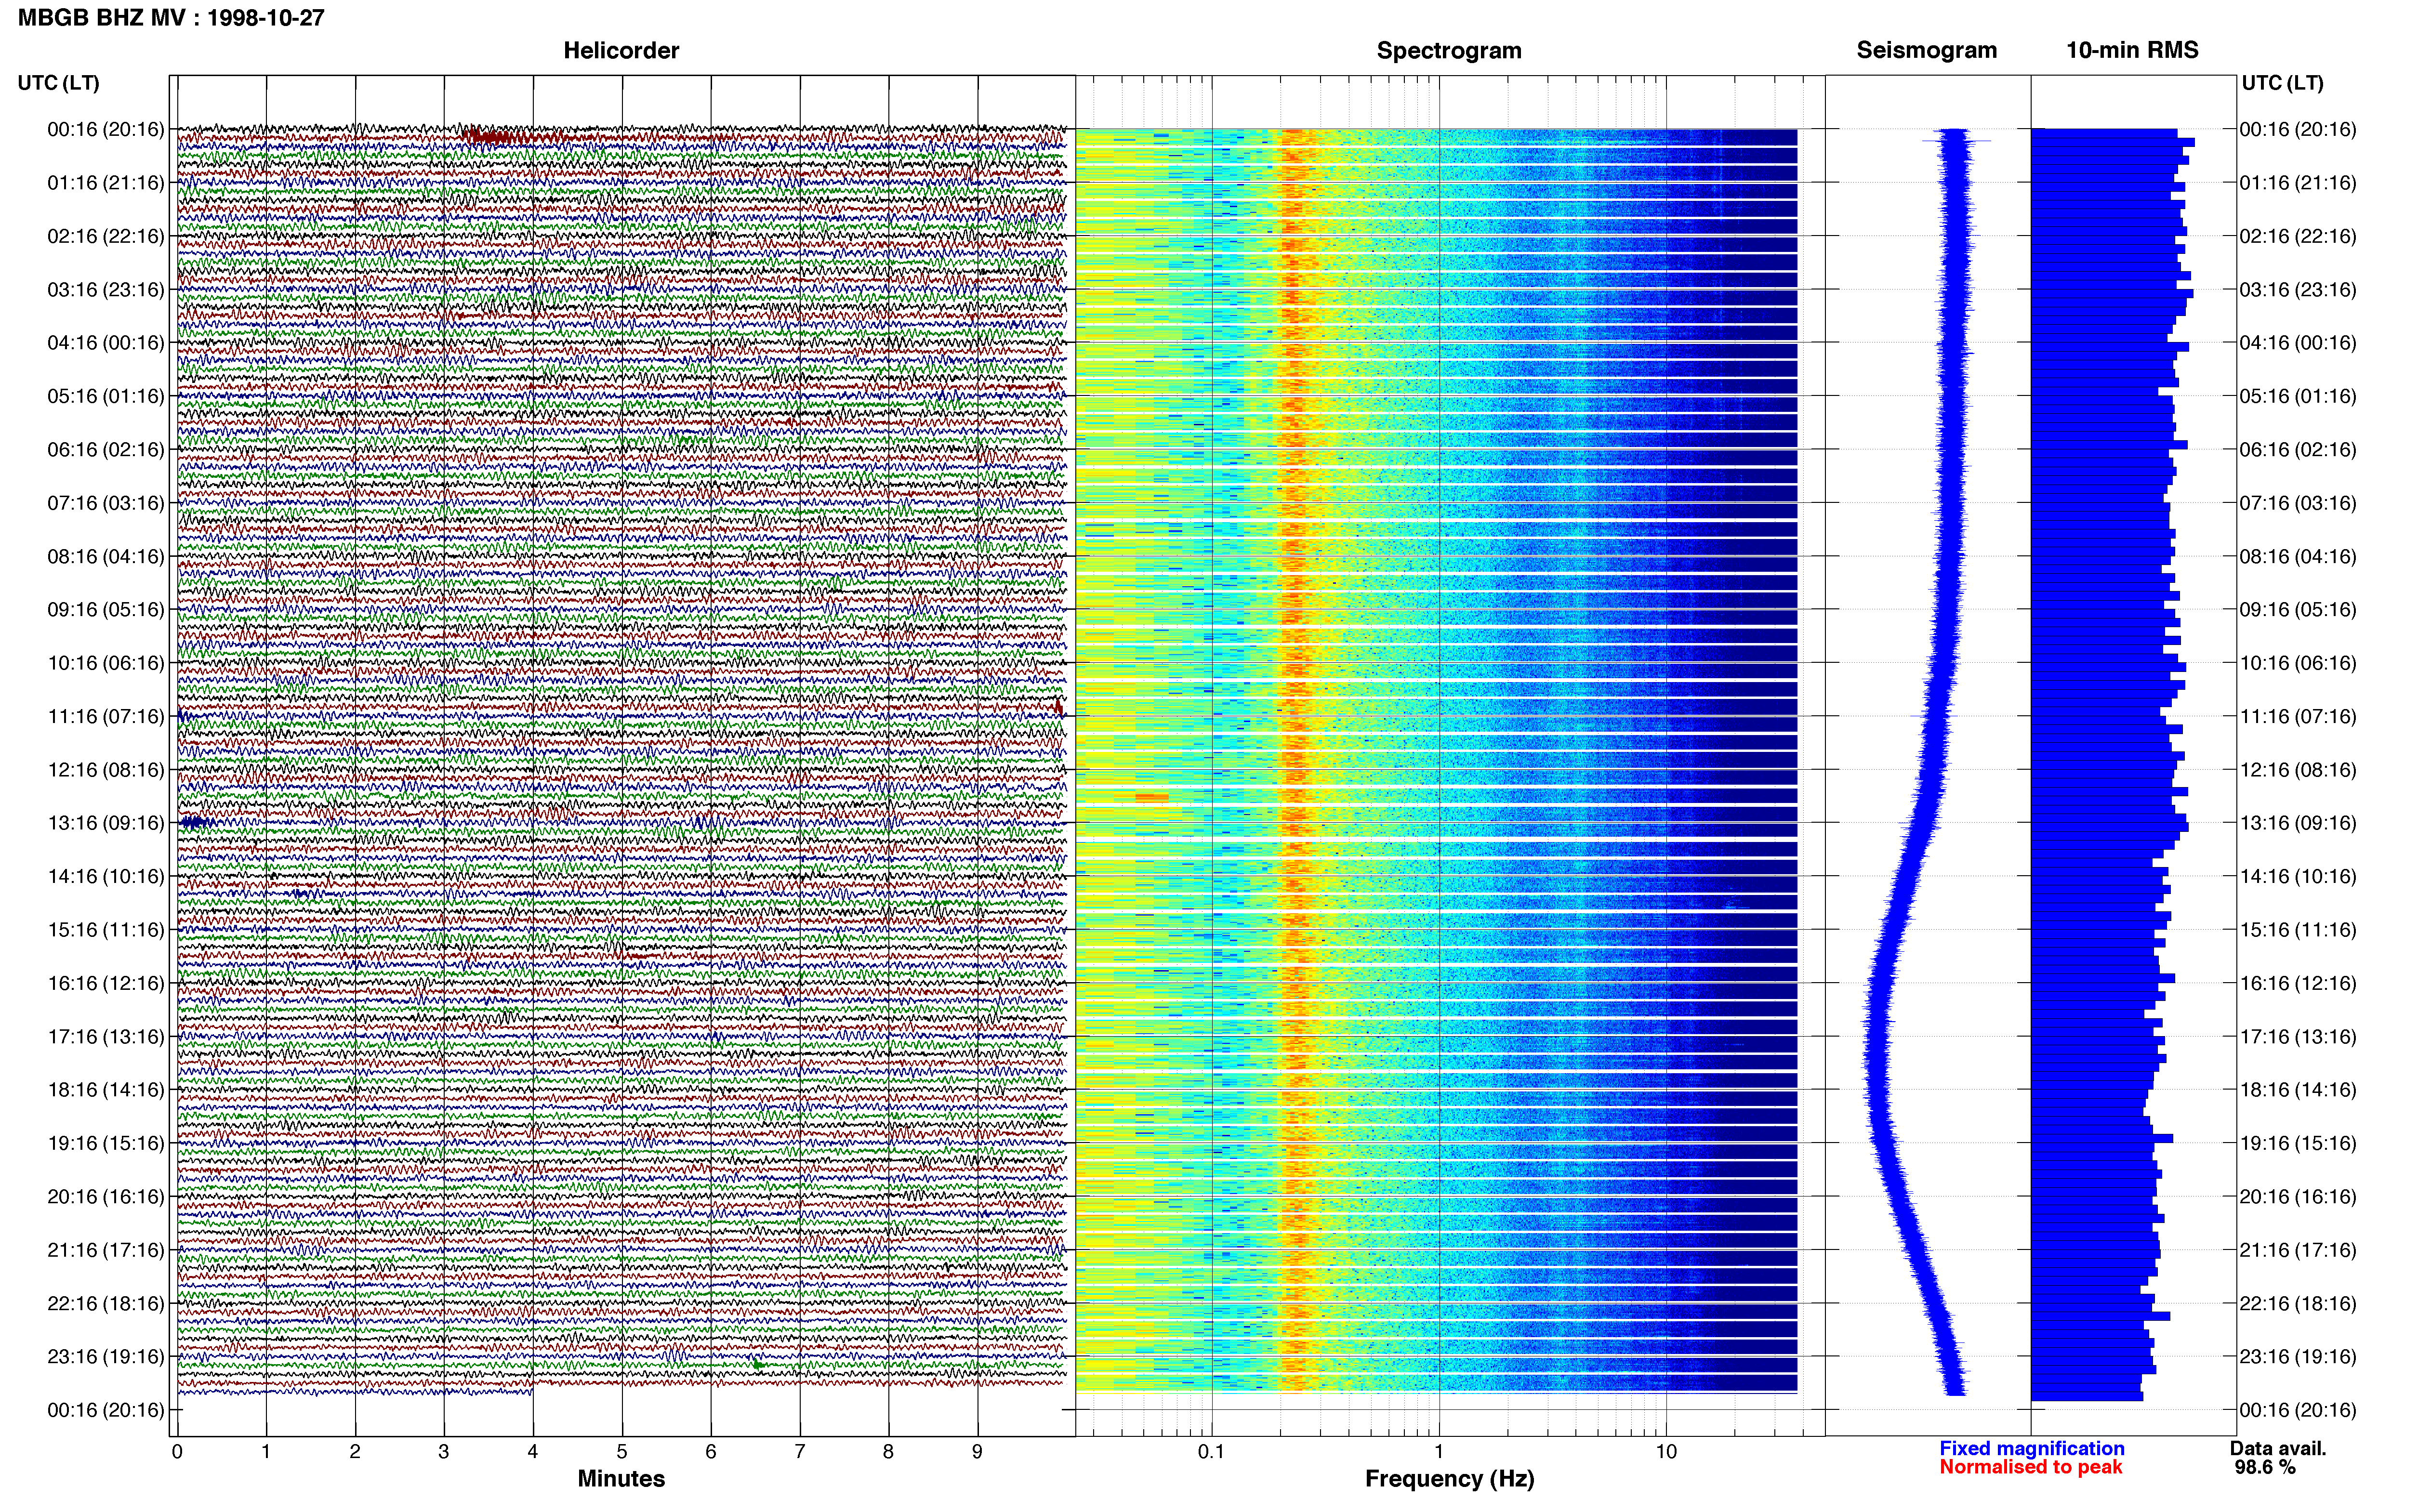Click Helicorder time label 01:16 (21:16)
Screen dimensions: 2418x1512
pos(106,183)
